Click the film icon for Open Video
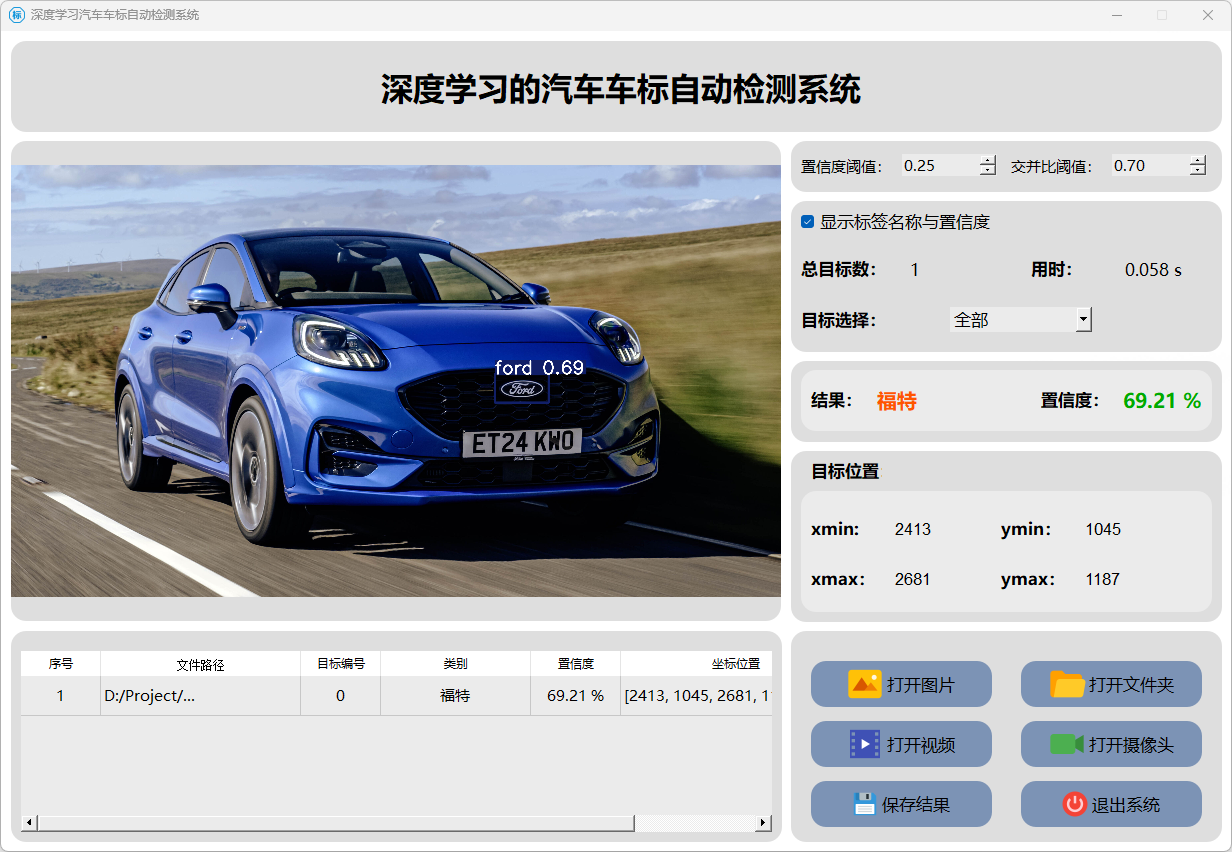 864,744
